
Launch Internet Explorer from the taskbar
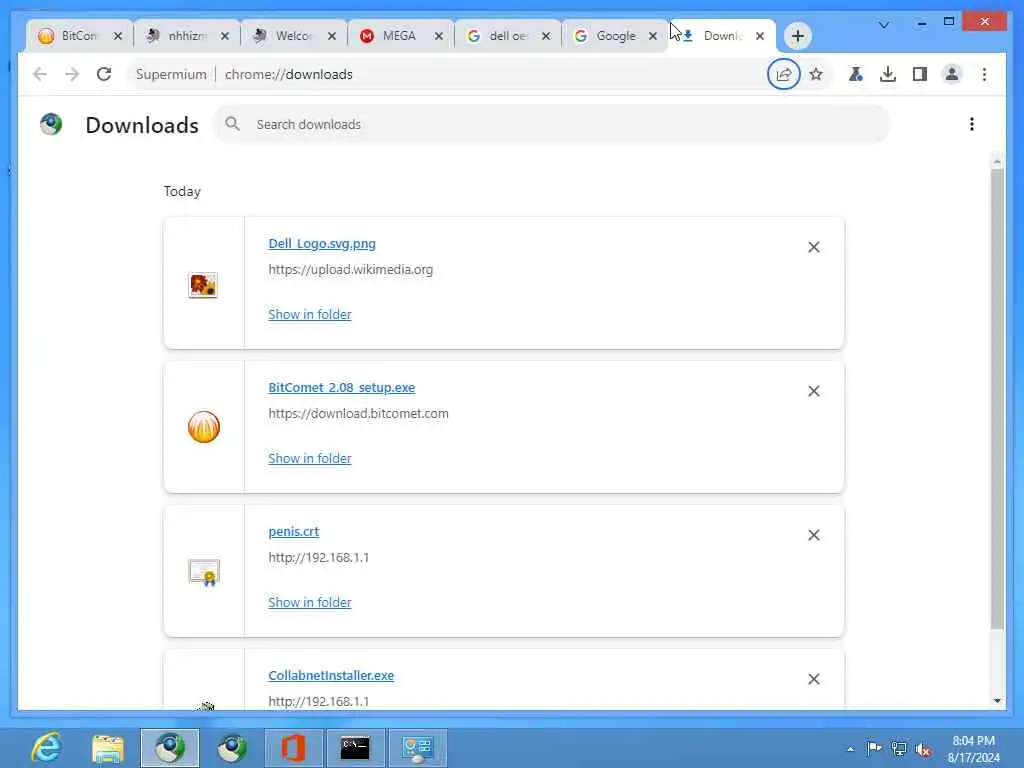tap(46, 748)
